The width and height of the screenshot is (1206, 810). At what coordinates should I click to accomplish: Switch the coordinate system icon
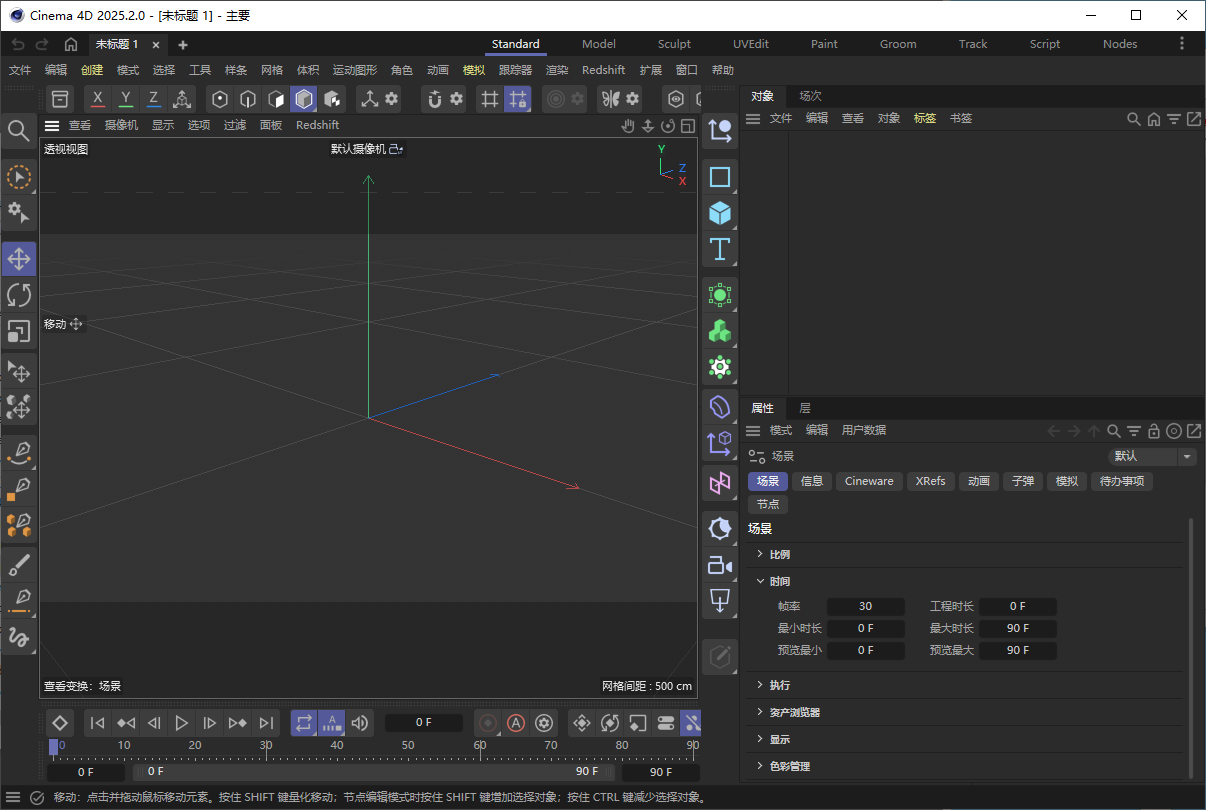pyautogui.click(x=181, y=98)
